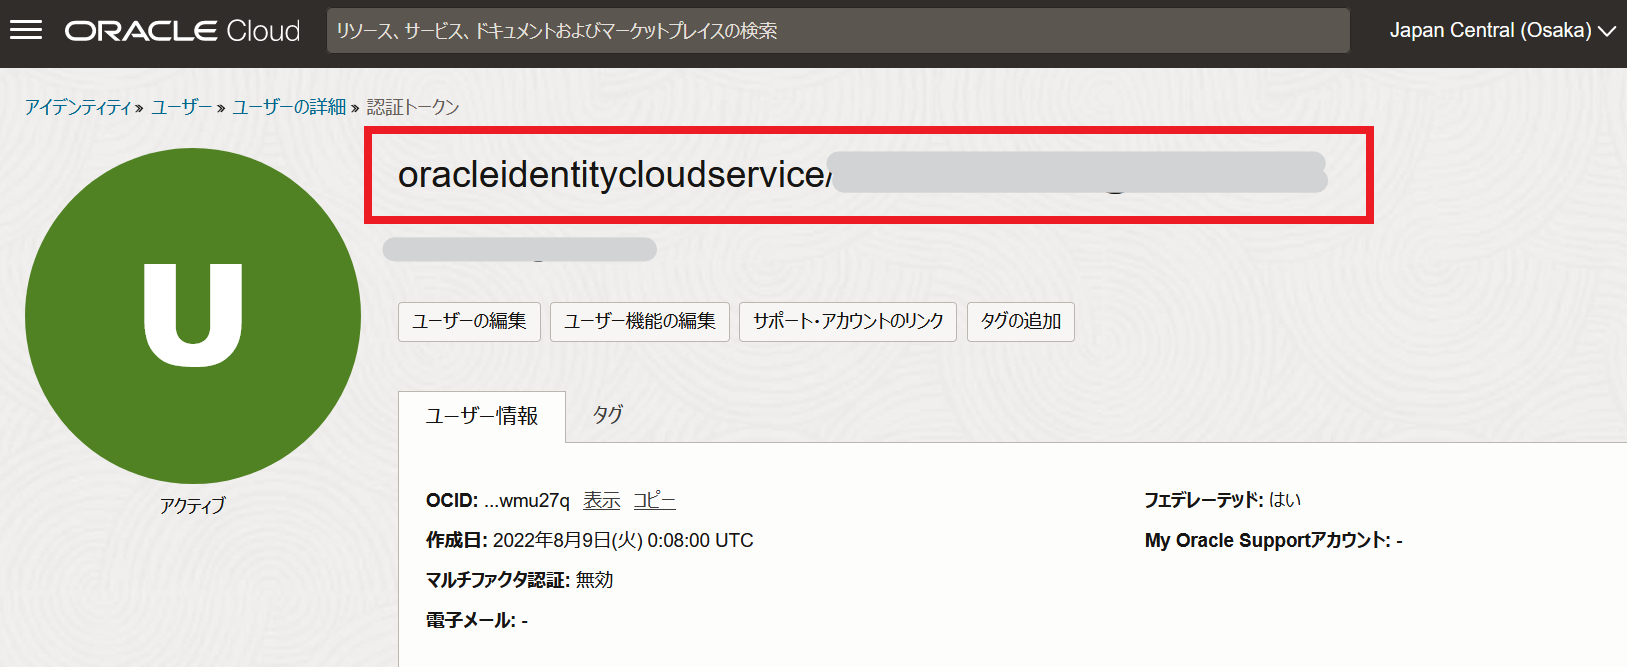This screenshot has width=1627, height=667.
Task: Click the truncated OCID value wmu27q
Action: pos(527,500)
